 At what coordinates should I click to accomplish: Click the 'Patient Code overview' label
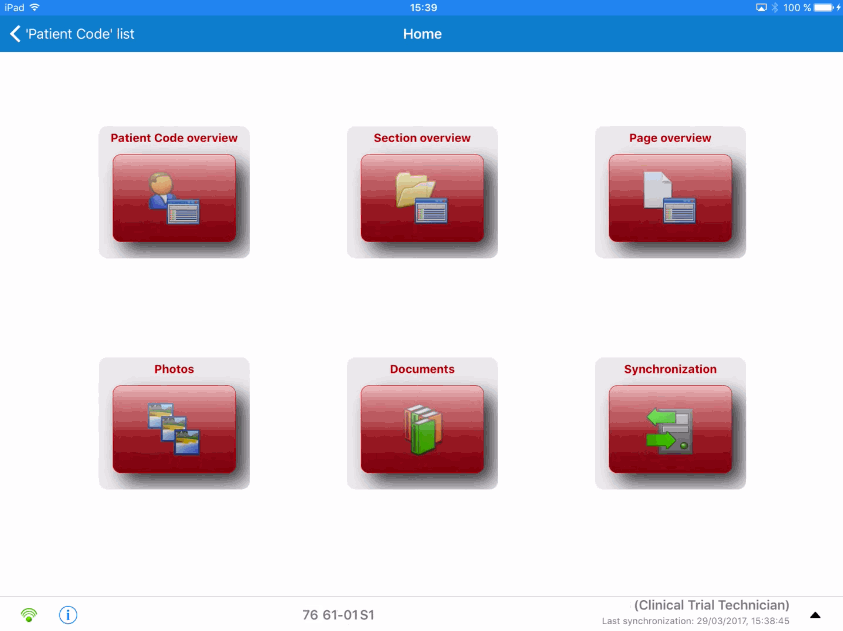tap(174, 138)
